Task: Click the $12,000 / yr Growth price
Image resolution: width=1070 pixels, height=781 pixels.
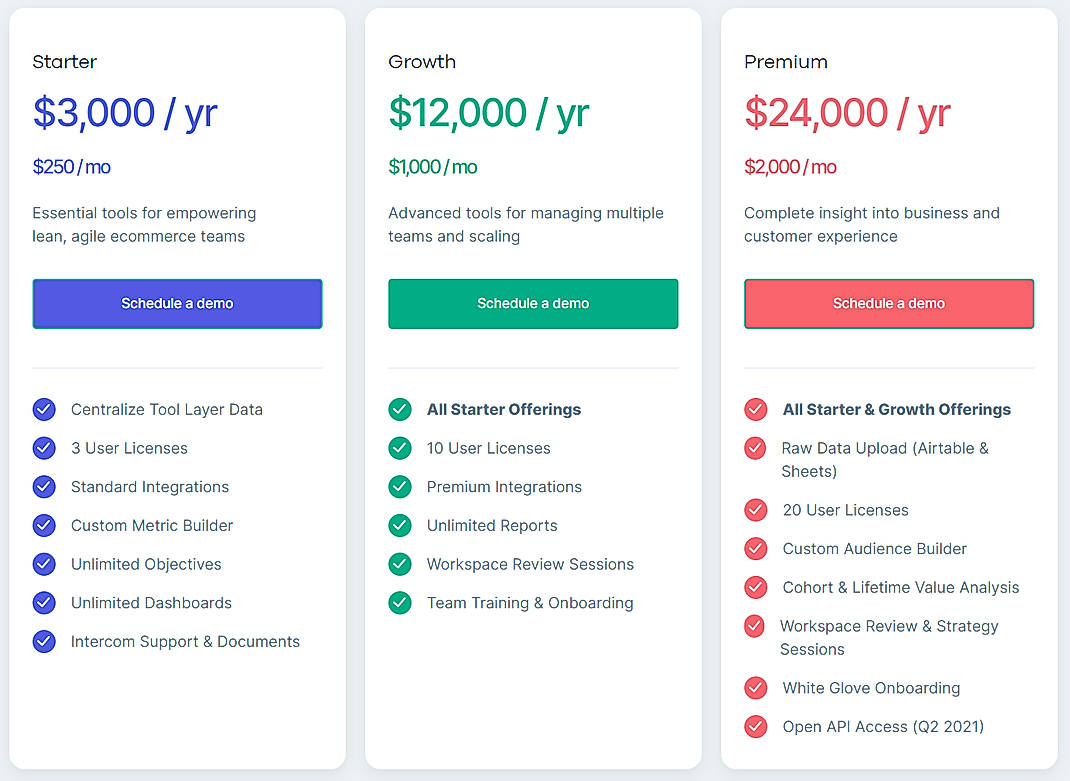Action: point(489,113)
